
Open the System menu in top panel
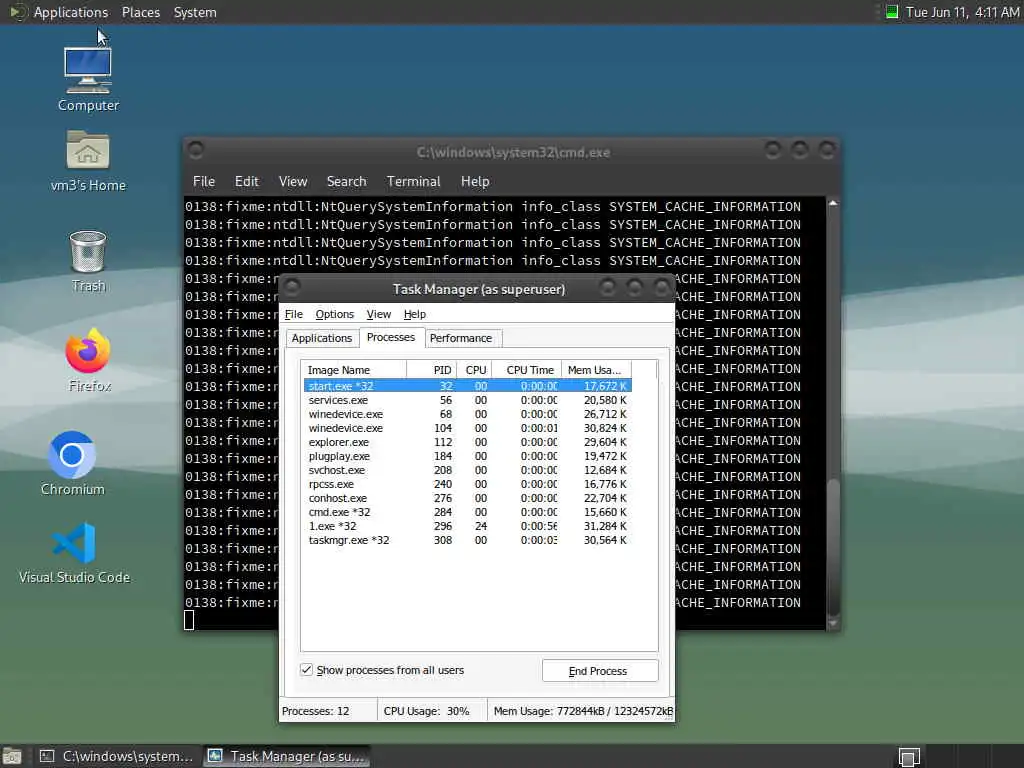pos(195,12)
